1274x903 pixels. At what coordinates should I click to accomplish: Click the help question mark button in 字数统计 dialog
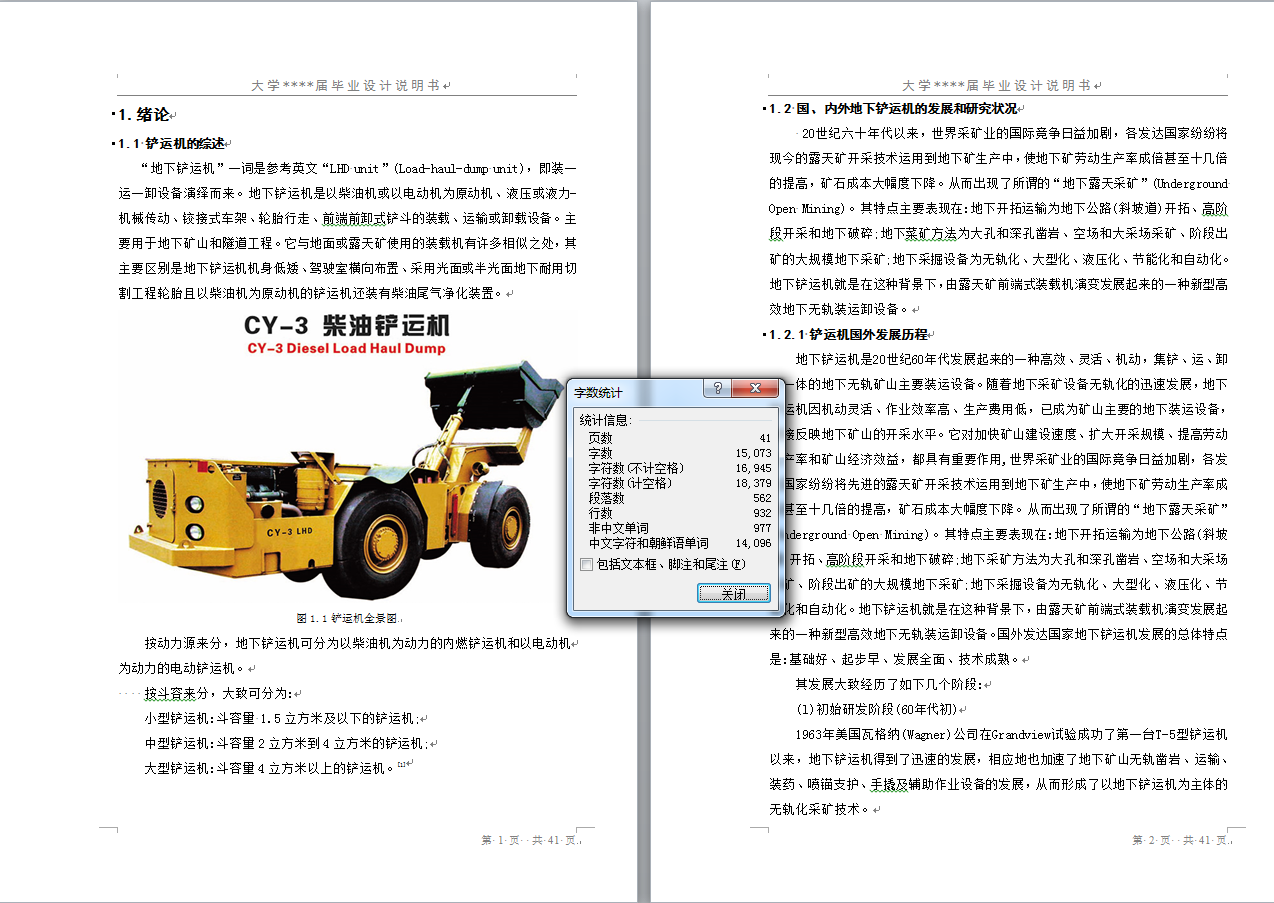pos(716,390)
